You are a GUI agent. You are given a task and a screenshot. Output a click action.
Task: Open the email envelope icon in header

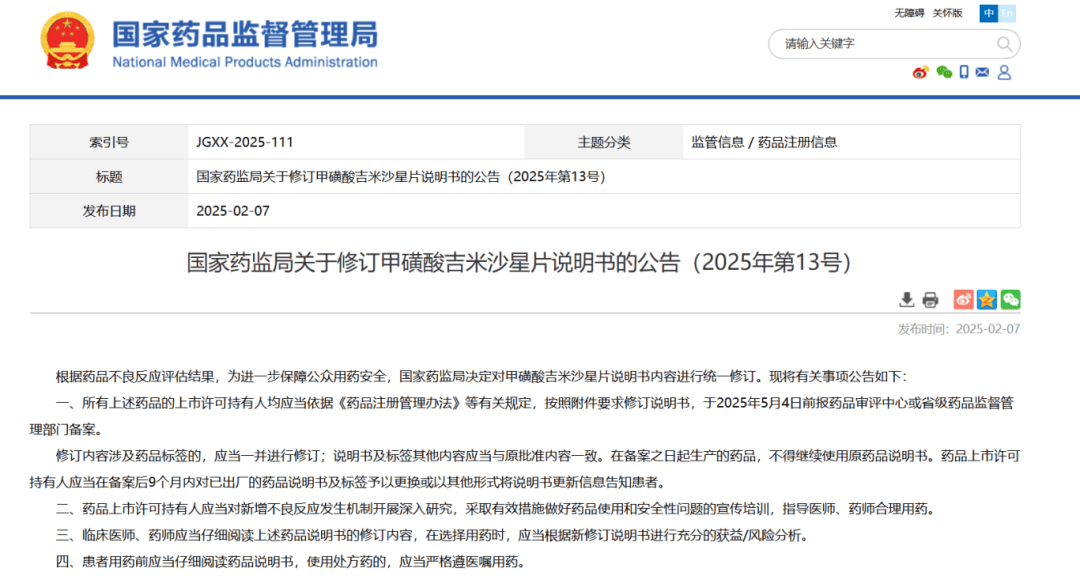pos(982,72)
